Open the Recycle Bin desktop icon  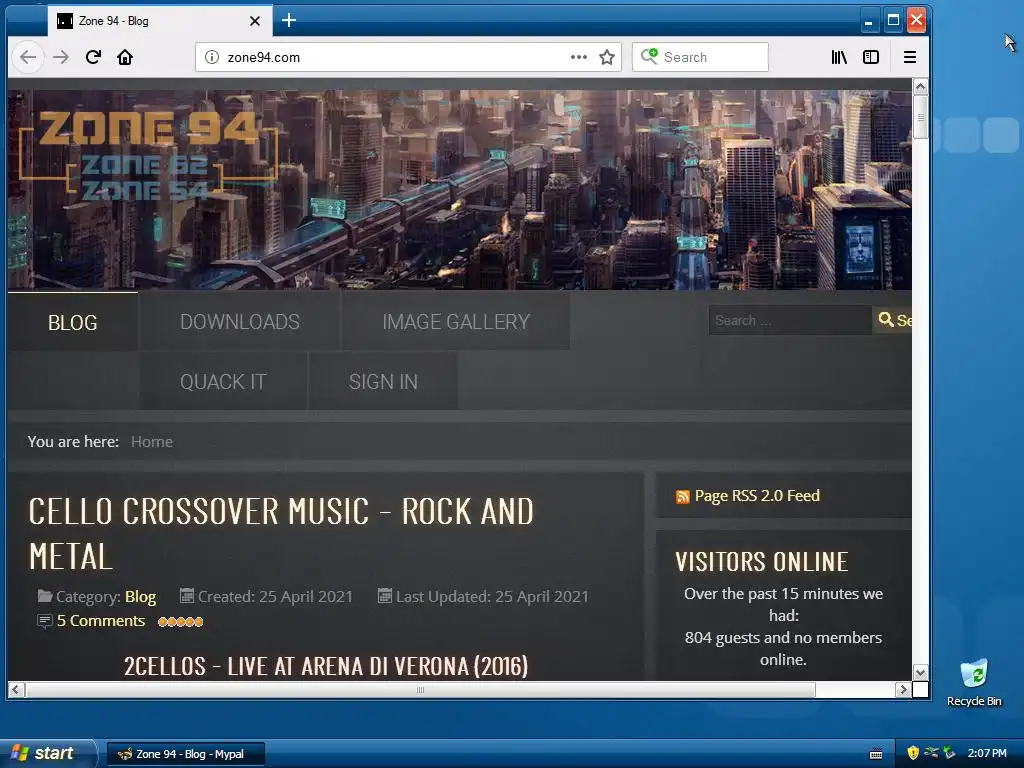(x=974, y=682)
